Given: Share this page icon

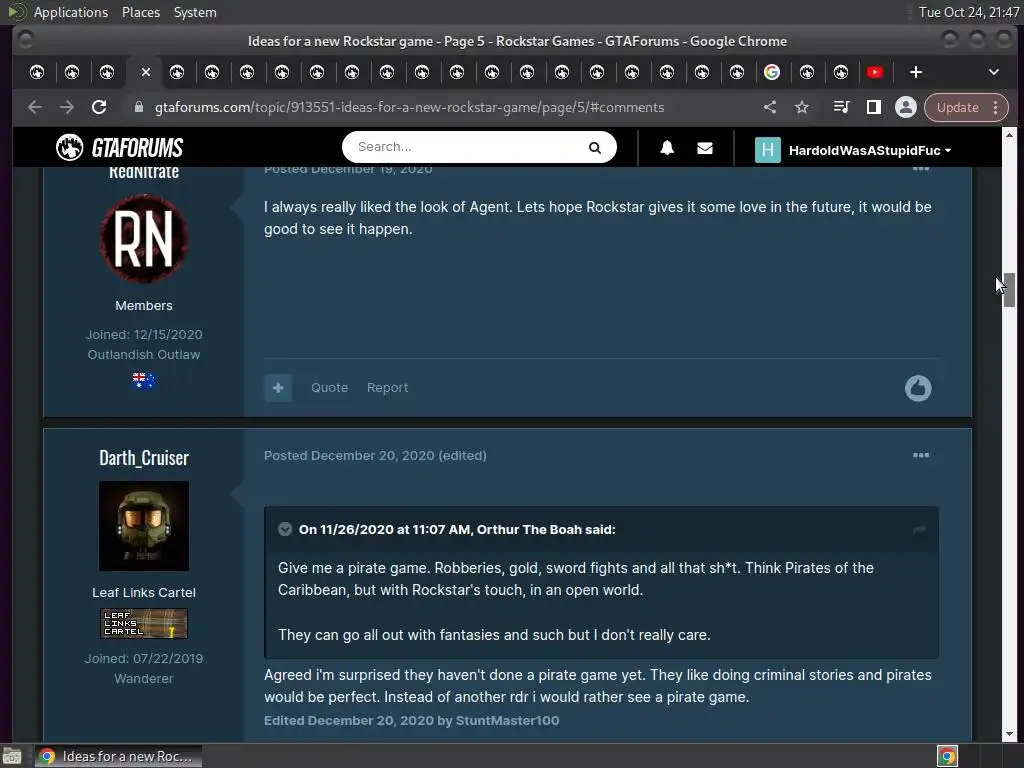Looking at the screenshot, I should pos(770,107).
